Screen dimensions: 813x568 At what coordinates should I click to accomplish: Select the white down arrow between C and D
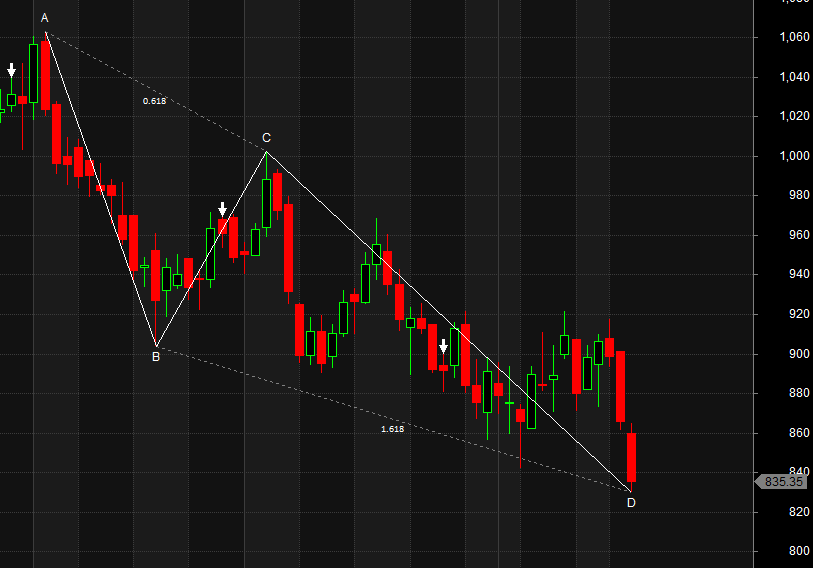(x=443, y=346)
